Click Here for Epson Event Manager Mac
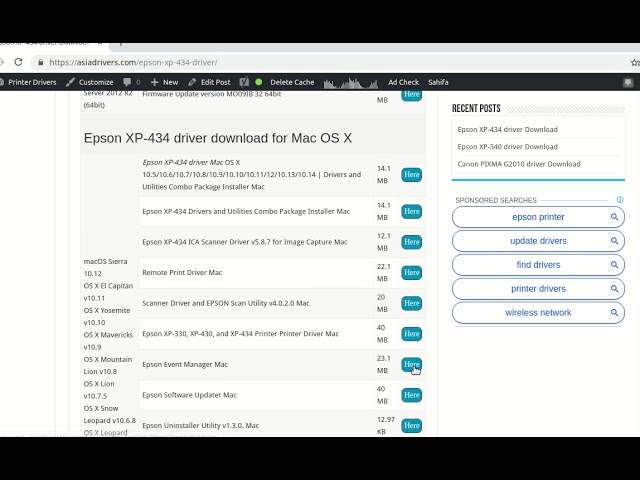Viewport: 640px width, 480px height. click(411, 364)
